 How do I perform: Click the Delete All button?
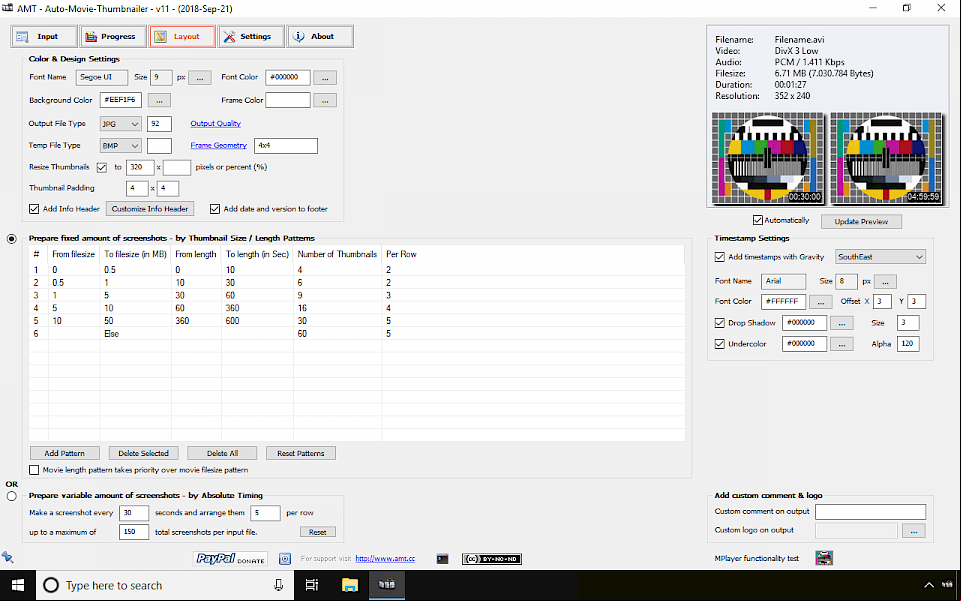(222, 453)
